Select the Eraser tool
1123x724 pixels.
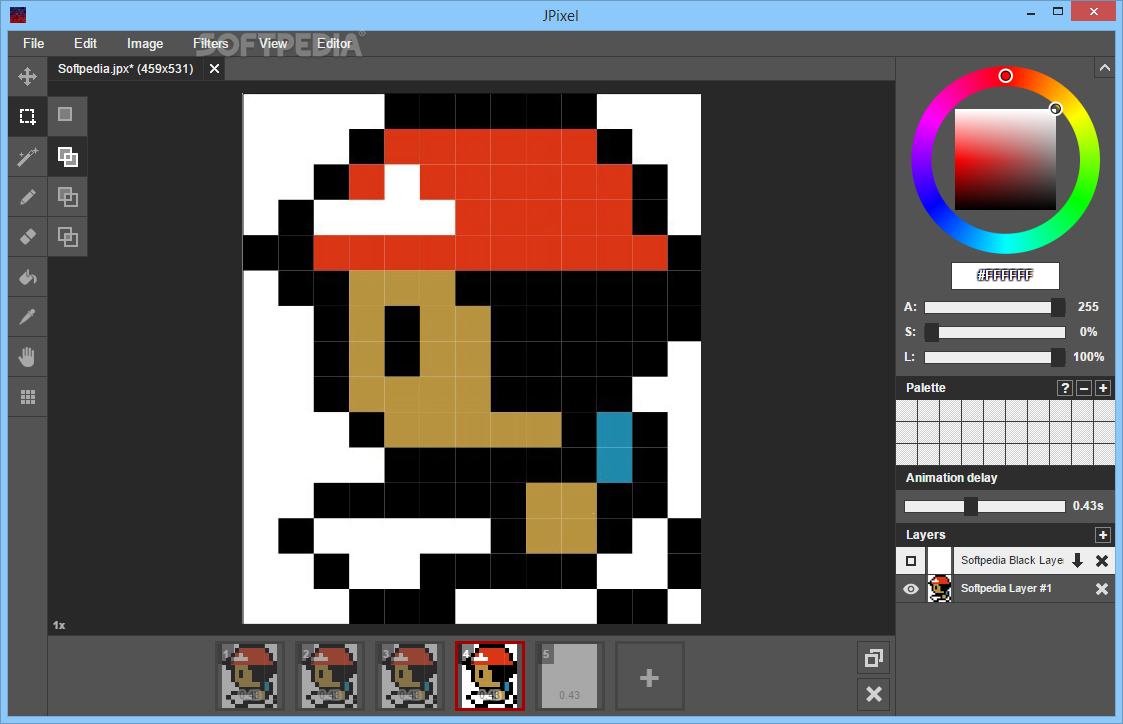(27, 236)
